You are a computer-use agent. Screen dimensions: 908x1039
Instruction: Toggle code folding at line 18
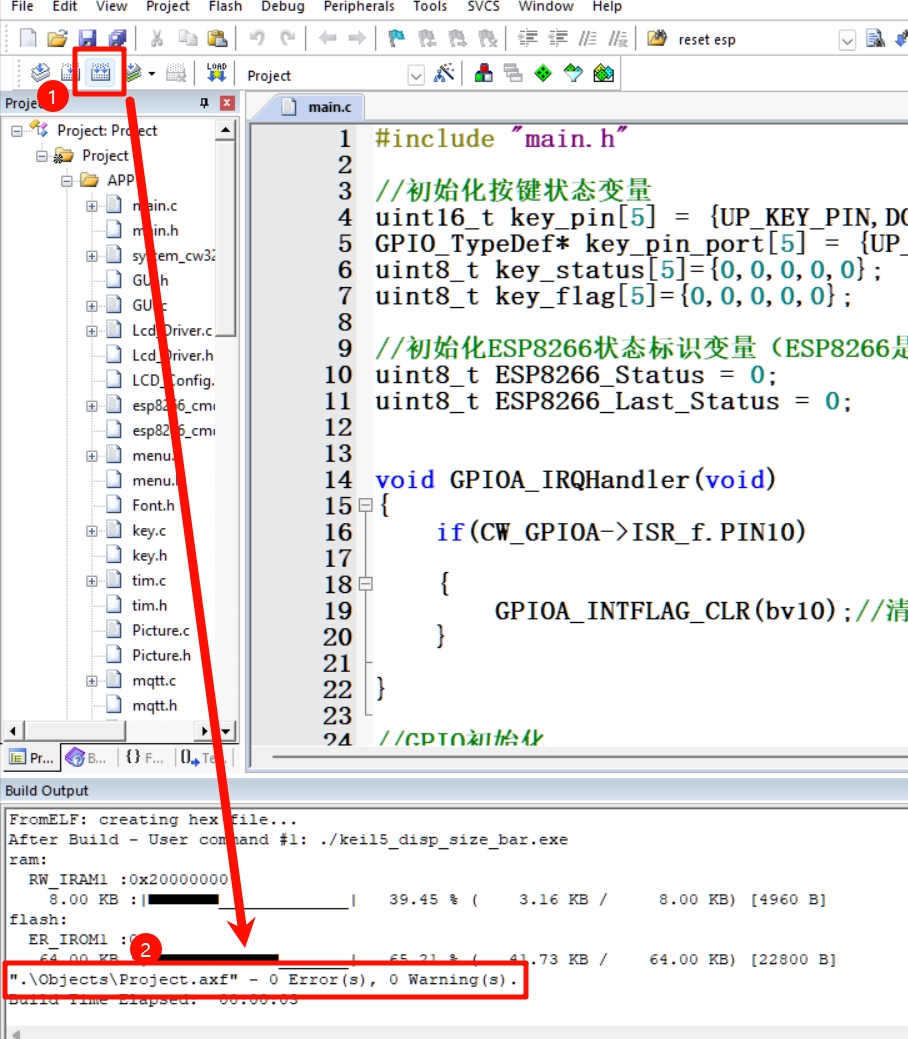(365, 584)
